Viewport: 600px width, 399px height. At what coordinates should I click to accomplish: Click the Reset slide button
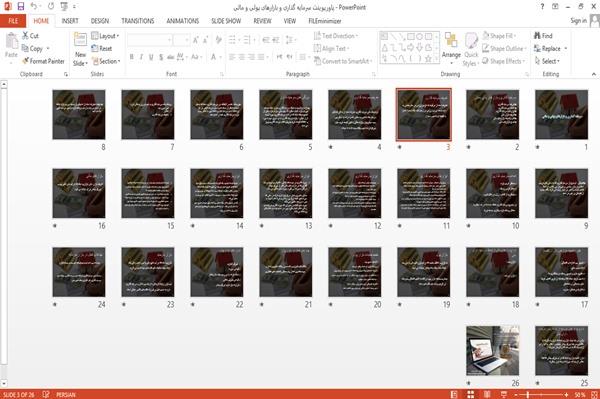102,48
